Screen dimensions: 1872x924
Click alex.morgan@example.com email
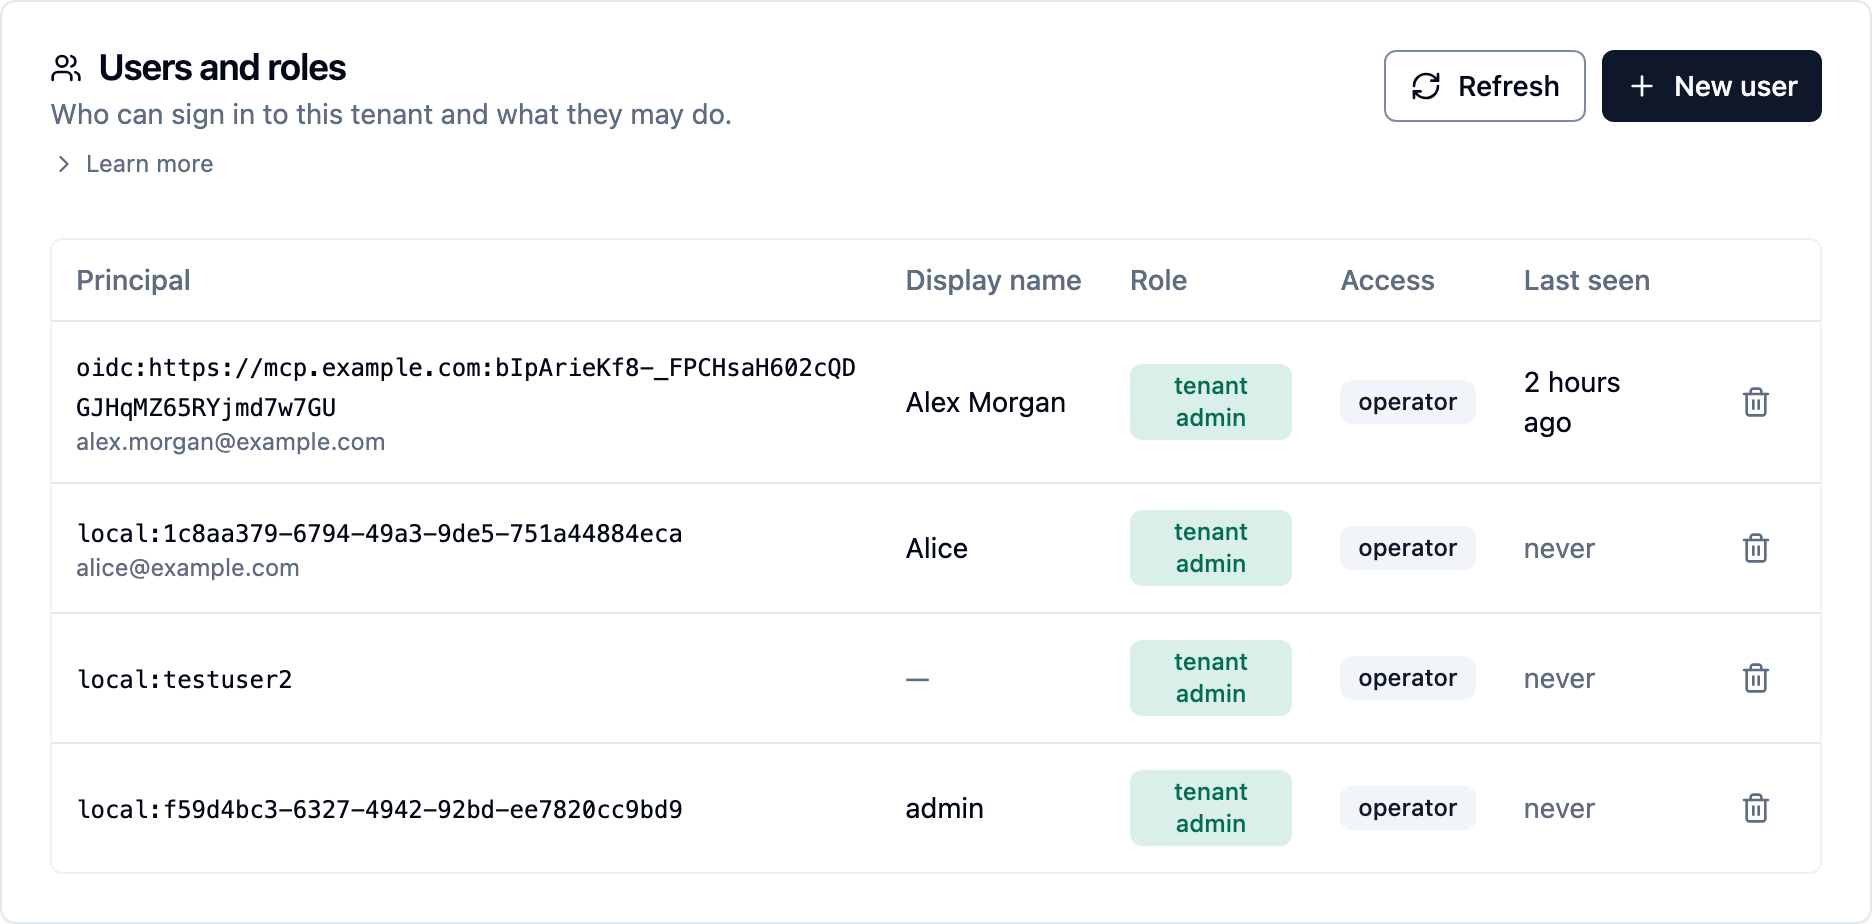pyautogui.click(x=231, y=442)
